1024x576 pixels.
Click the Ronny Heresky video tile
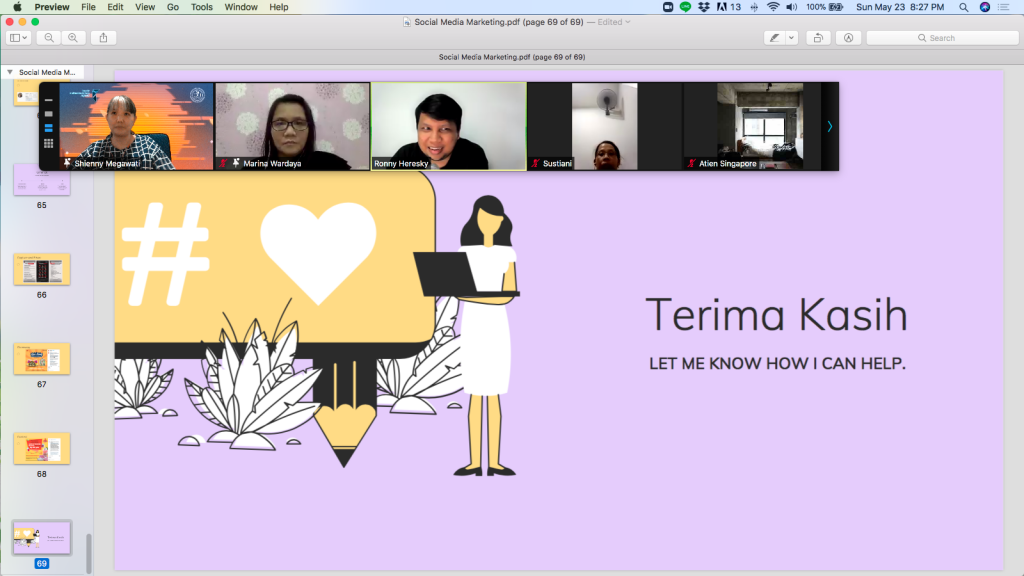click(448, 125)
